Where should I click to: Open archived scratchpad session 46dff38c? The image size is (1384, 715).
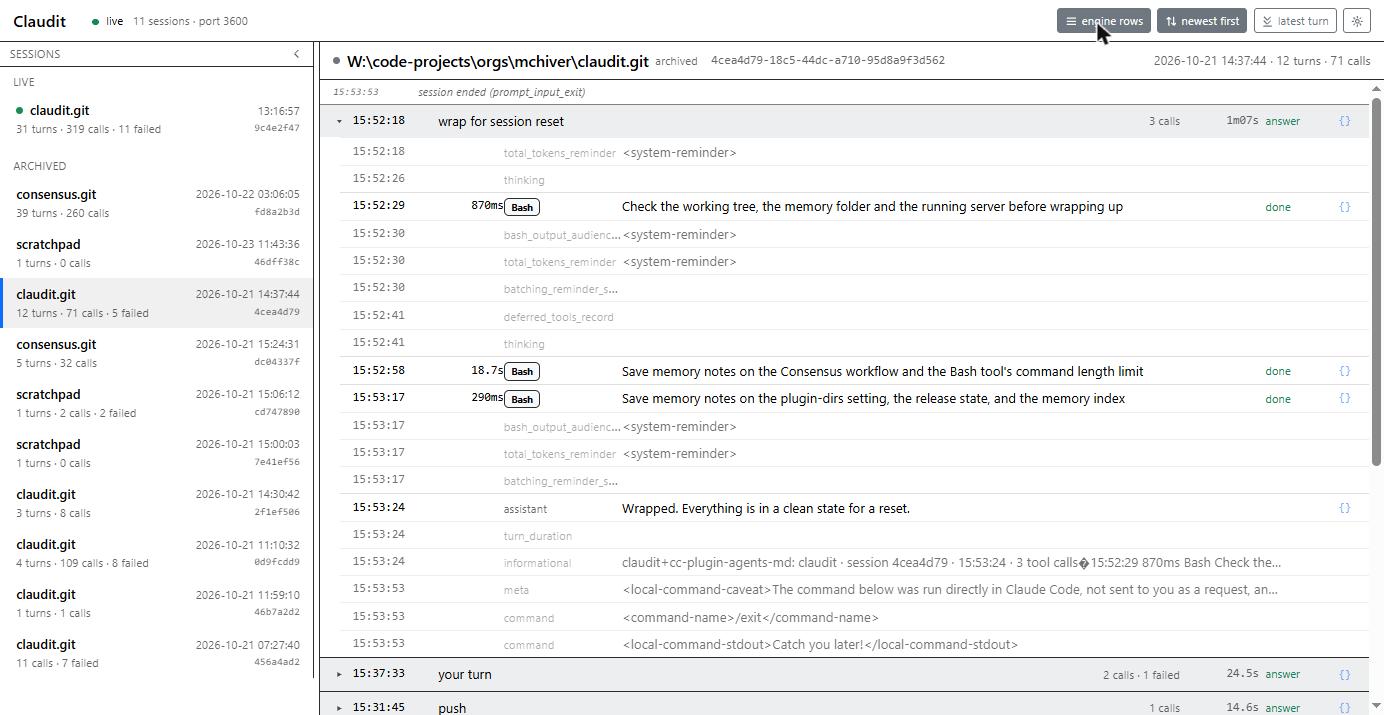(x=157, y=253)
